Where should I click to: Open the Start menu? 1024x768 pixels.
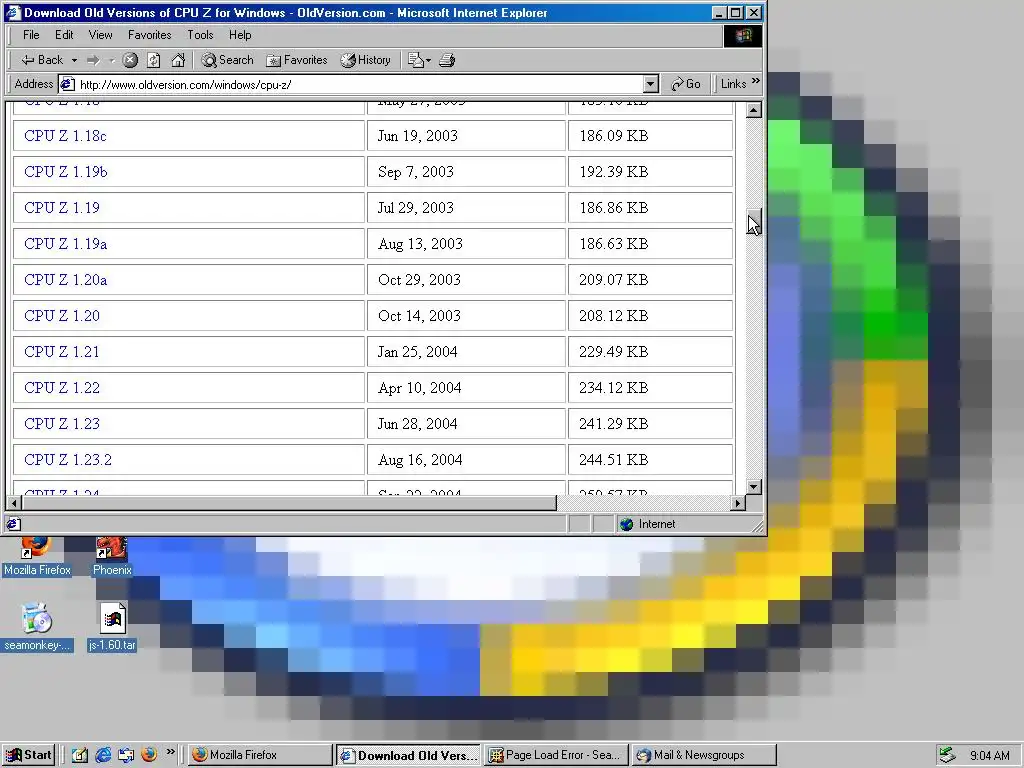(29, 755)
